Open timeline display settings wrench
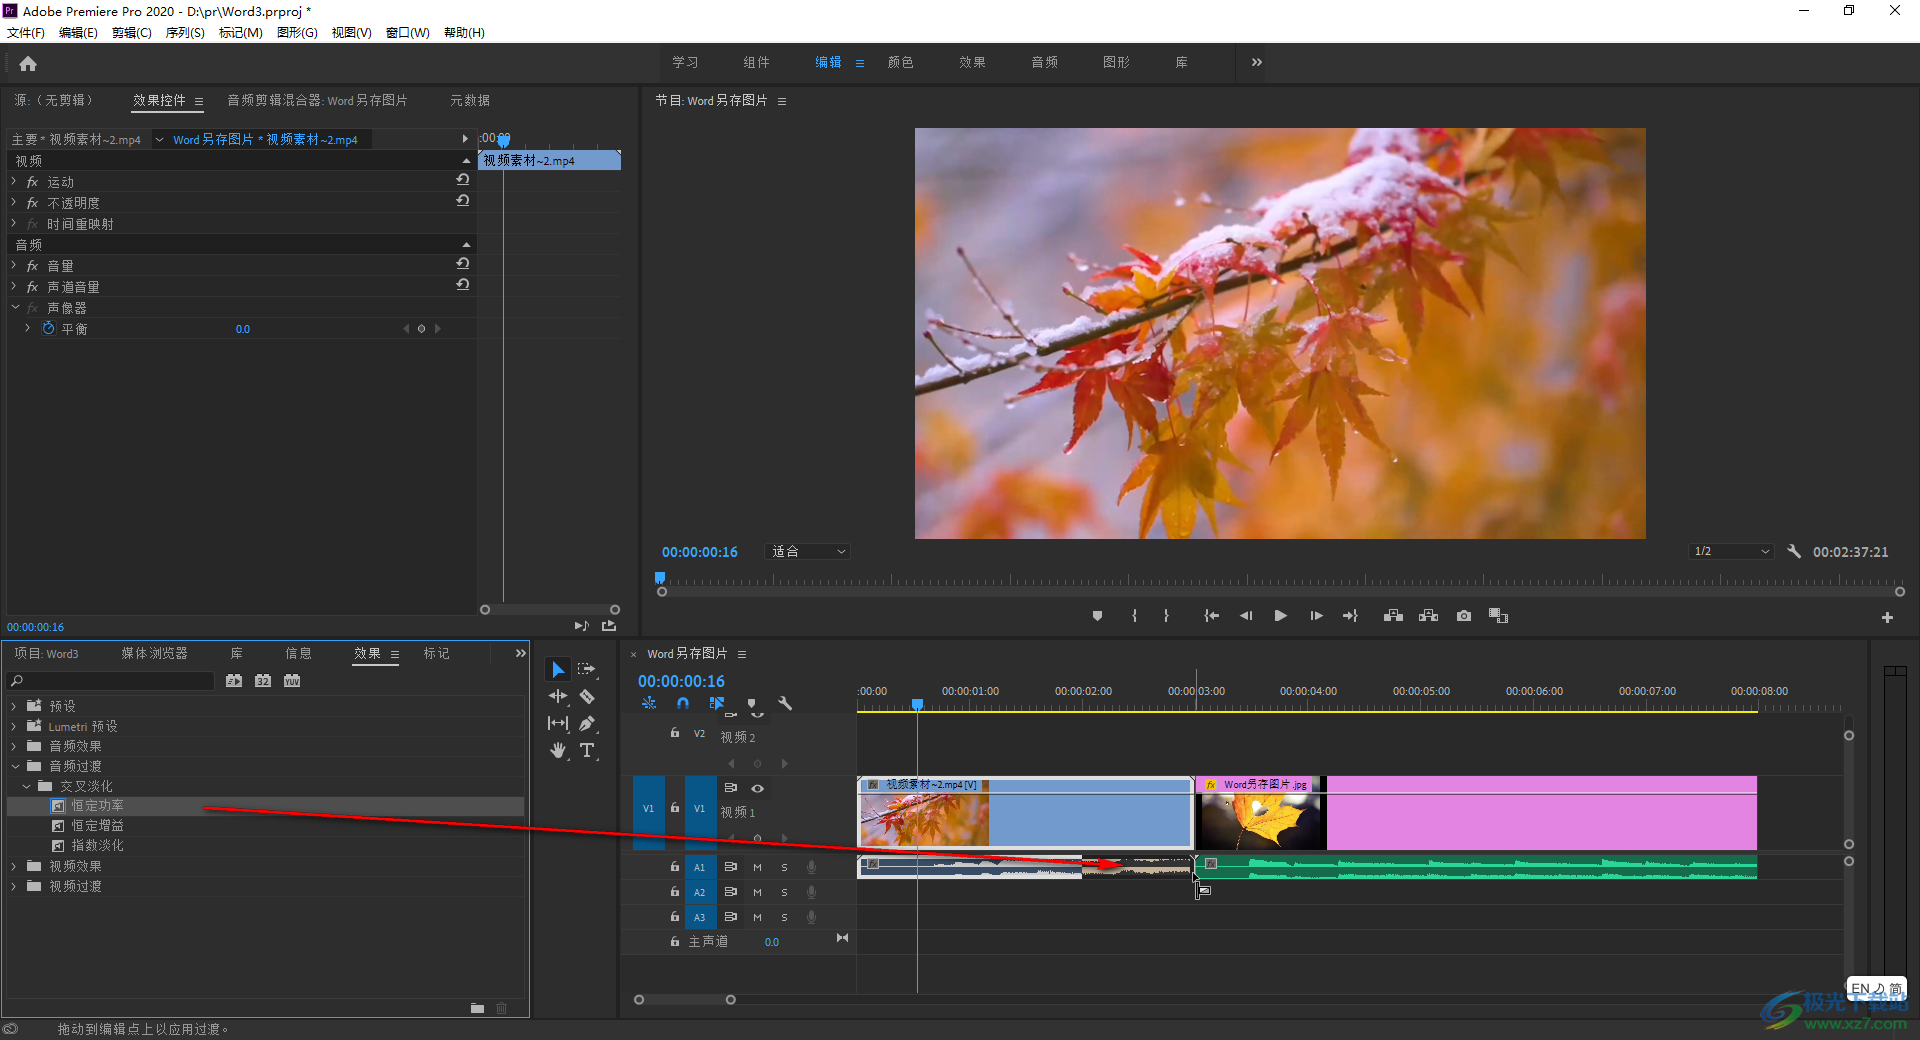 coord(785,703)
